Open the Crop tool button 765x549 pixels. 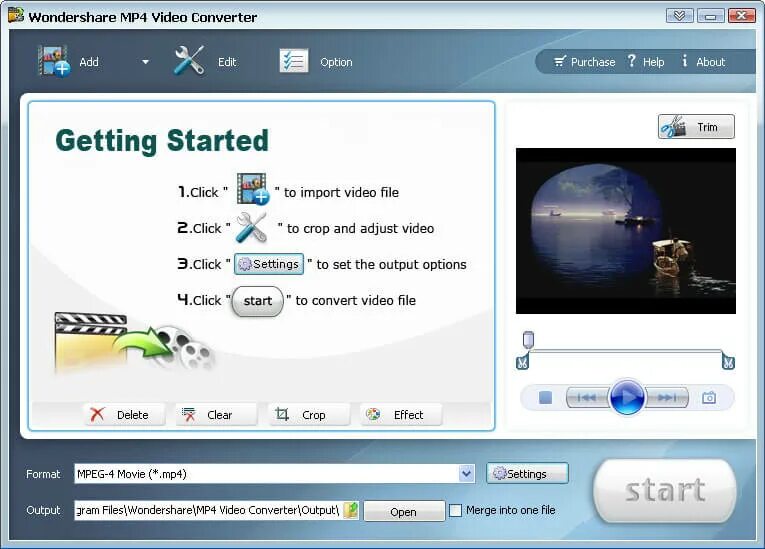coord(308,415)
